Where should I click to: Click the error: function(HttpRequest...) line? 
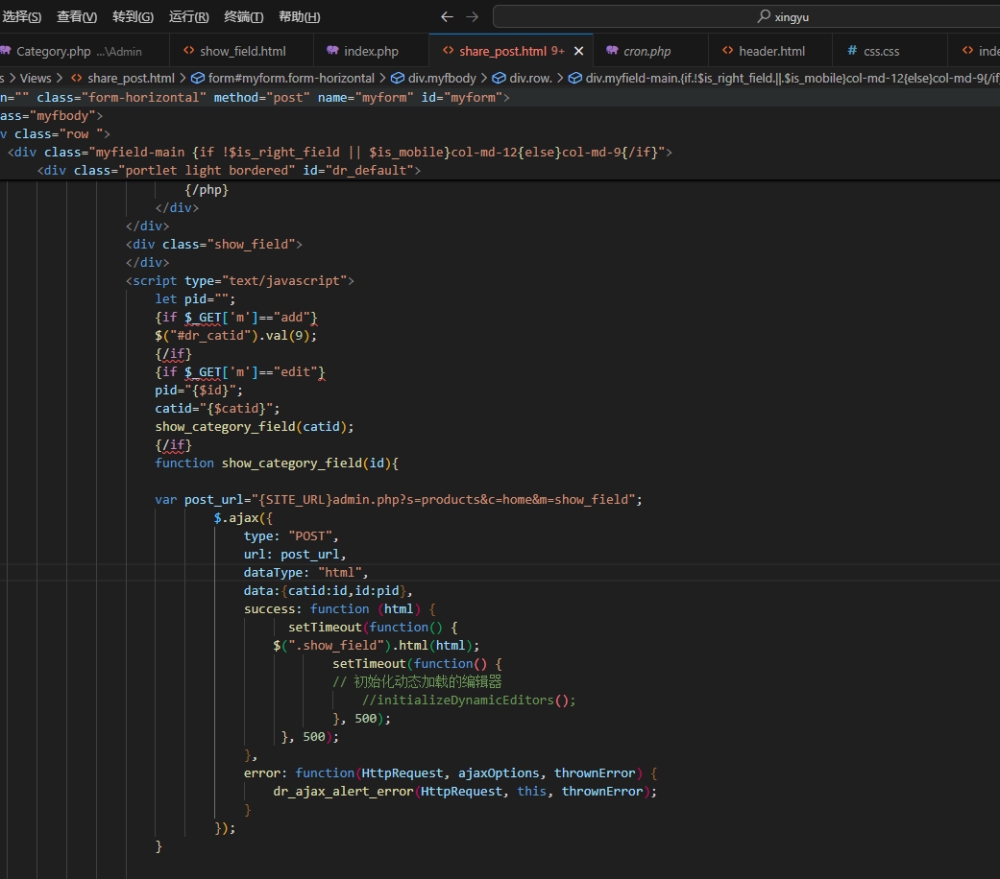[x=450, y=773]
